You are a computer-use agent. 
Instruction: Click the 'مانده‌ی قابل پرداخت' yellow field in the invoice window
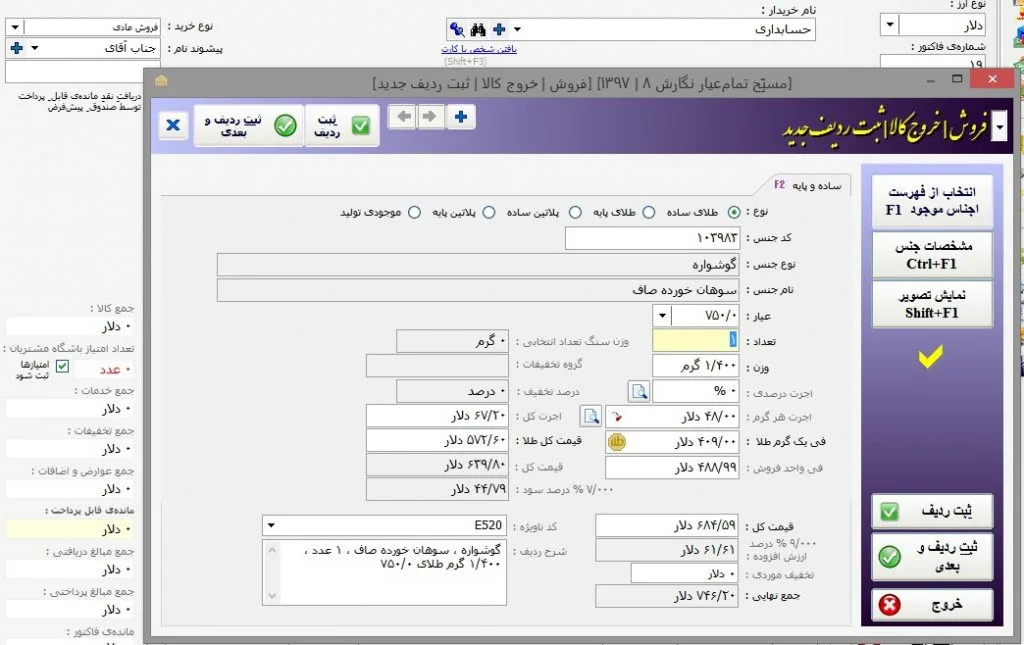coord(71,529)
